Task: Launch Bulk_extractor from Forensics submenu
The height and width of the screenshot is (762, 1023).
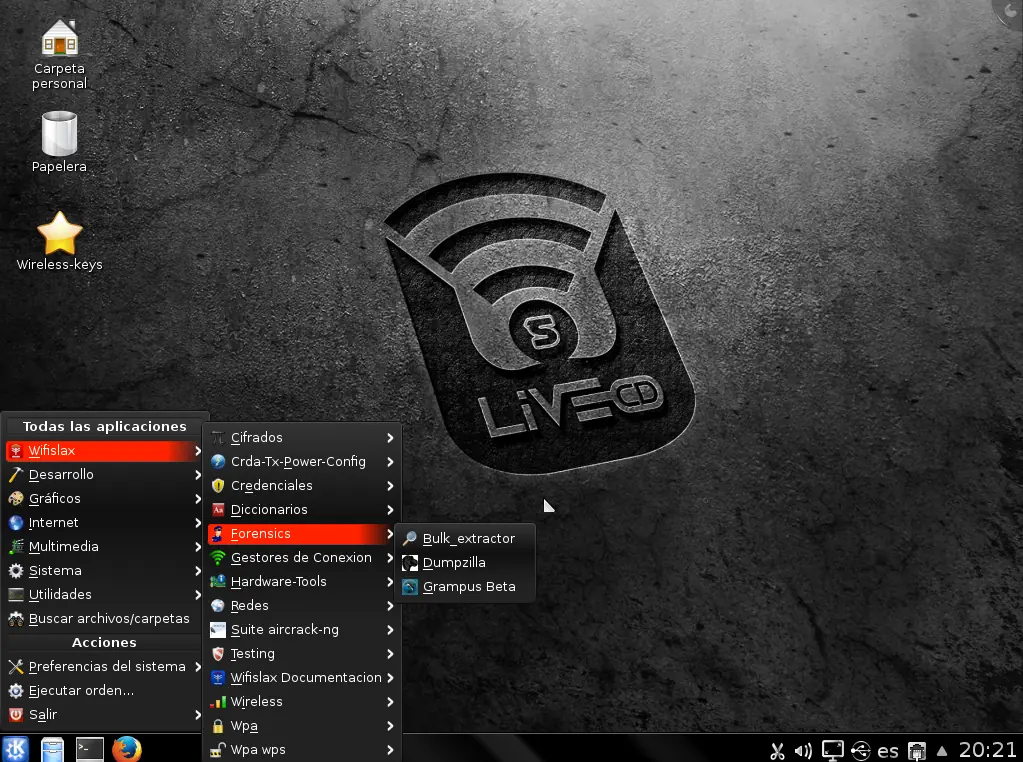Action: [x=464, y=539]
